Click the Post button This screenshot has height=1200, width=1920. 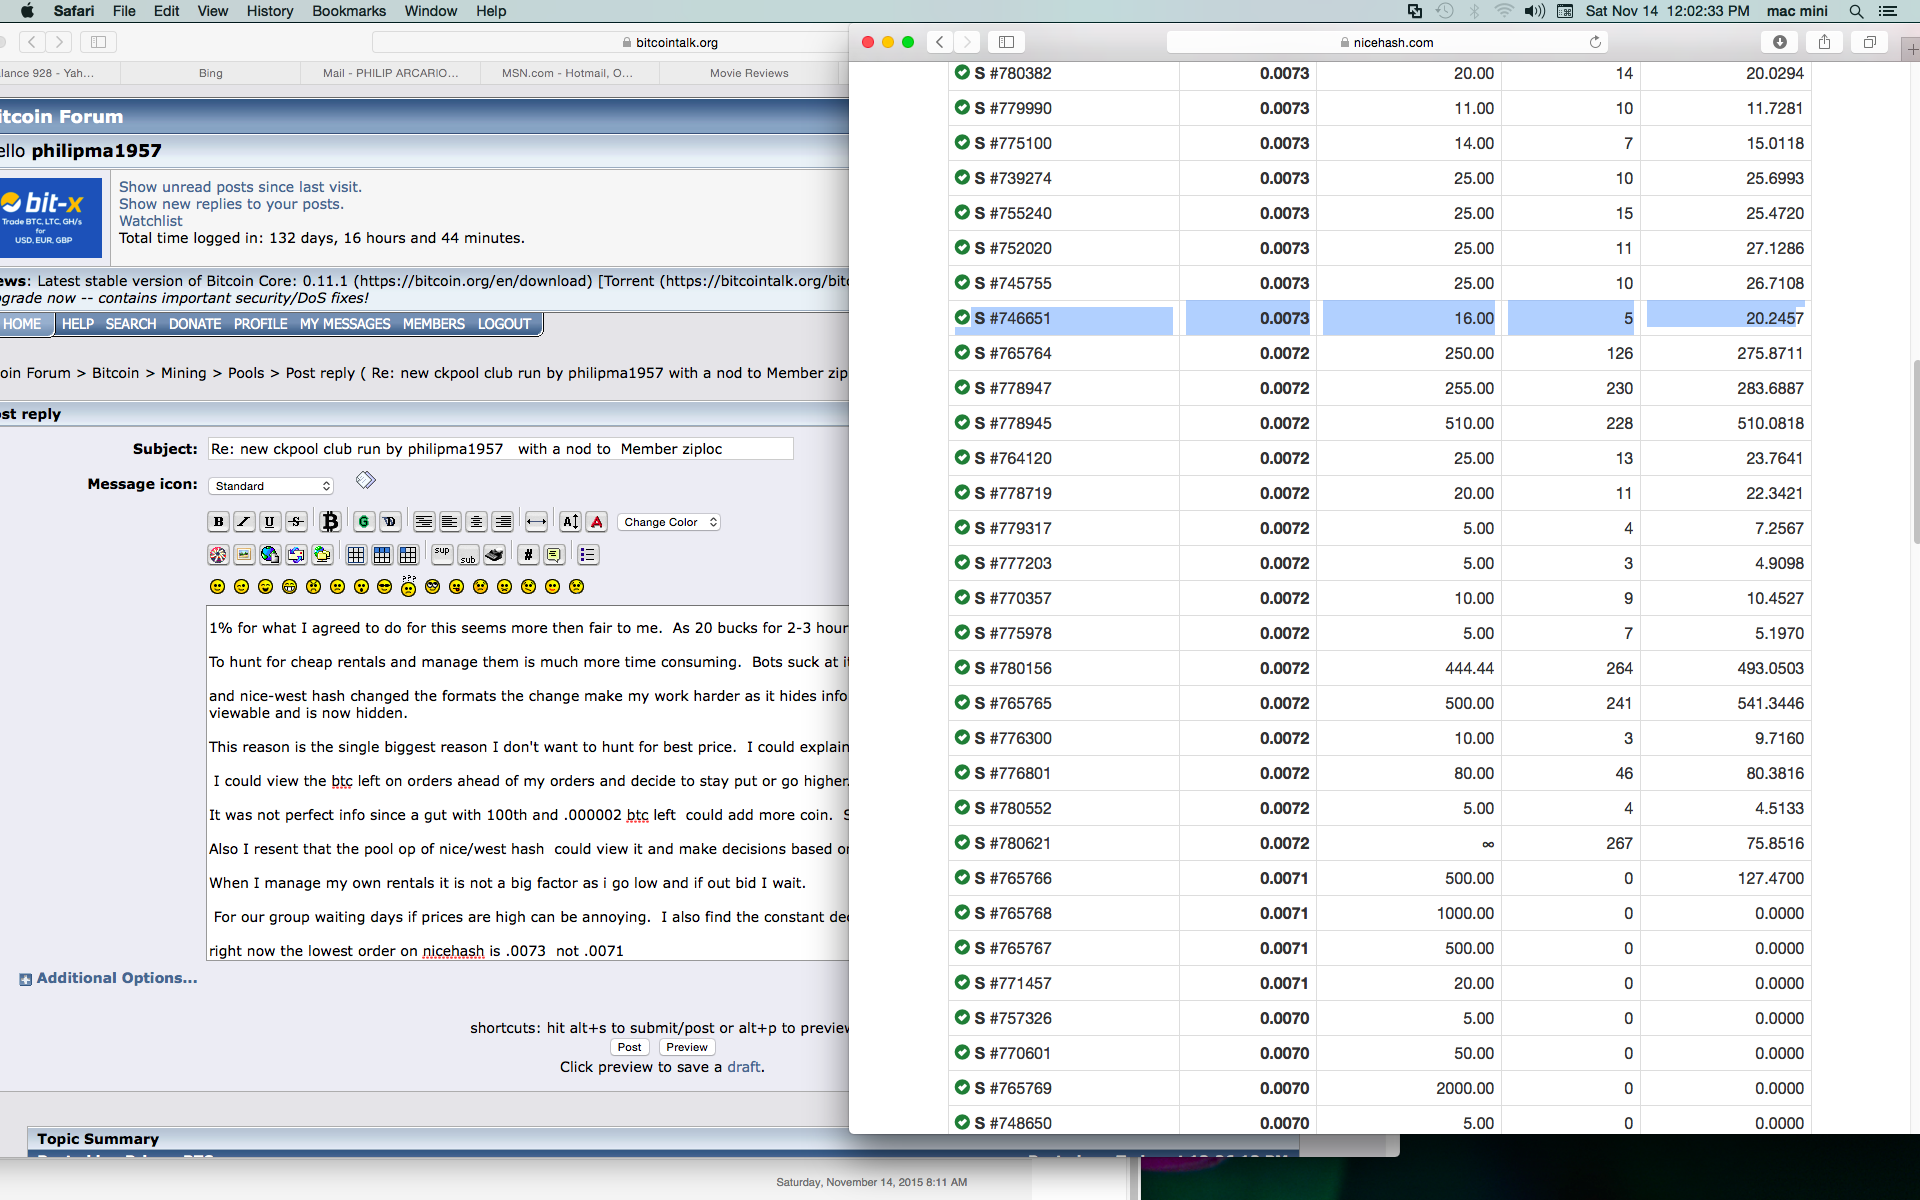tap(630, 1047)
